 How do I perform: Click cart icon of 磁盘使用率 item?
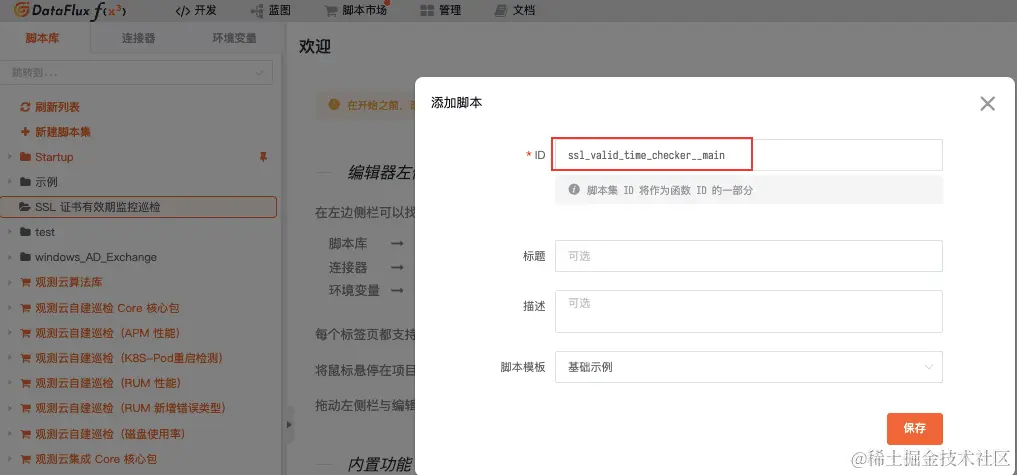[26, 434]
